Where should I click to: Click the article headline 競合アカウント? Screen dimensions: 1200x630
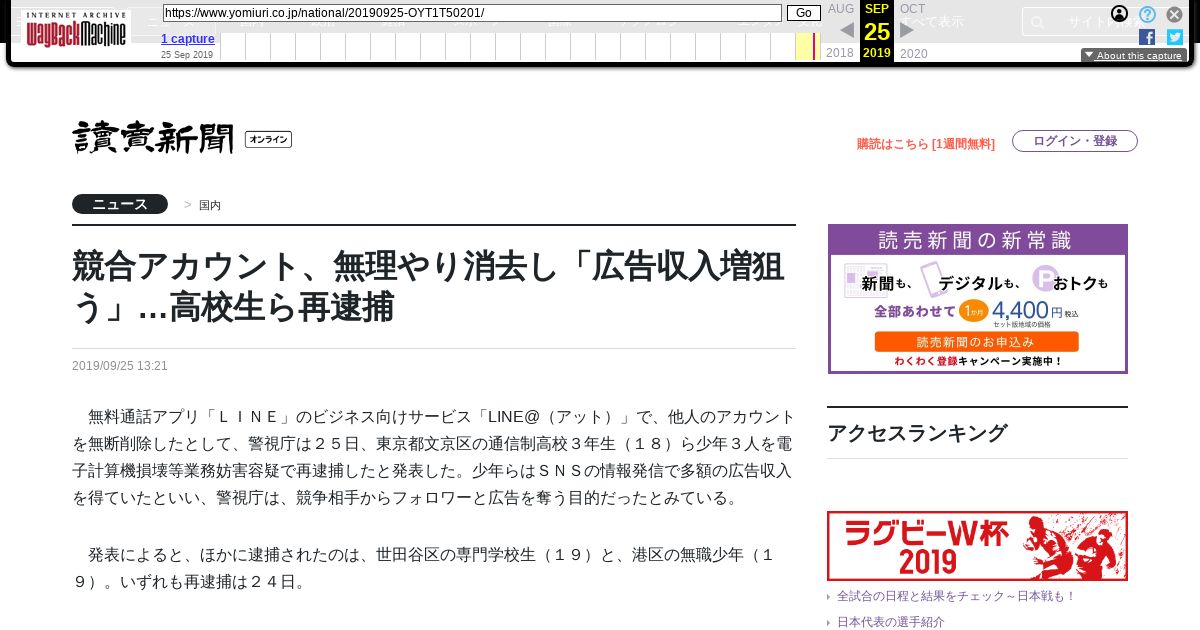click(428, 287)
